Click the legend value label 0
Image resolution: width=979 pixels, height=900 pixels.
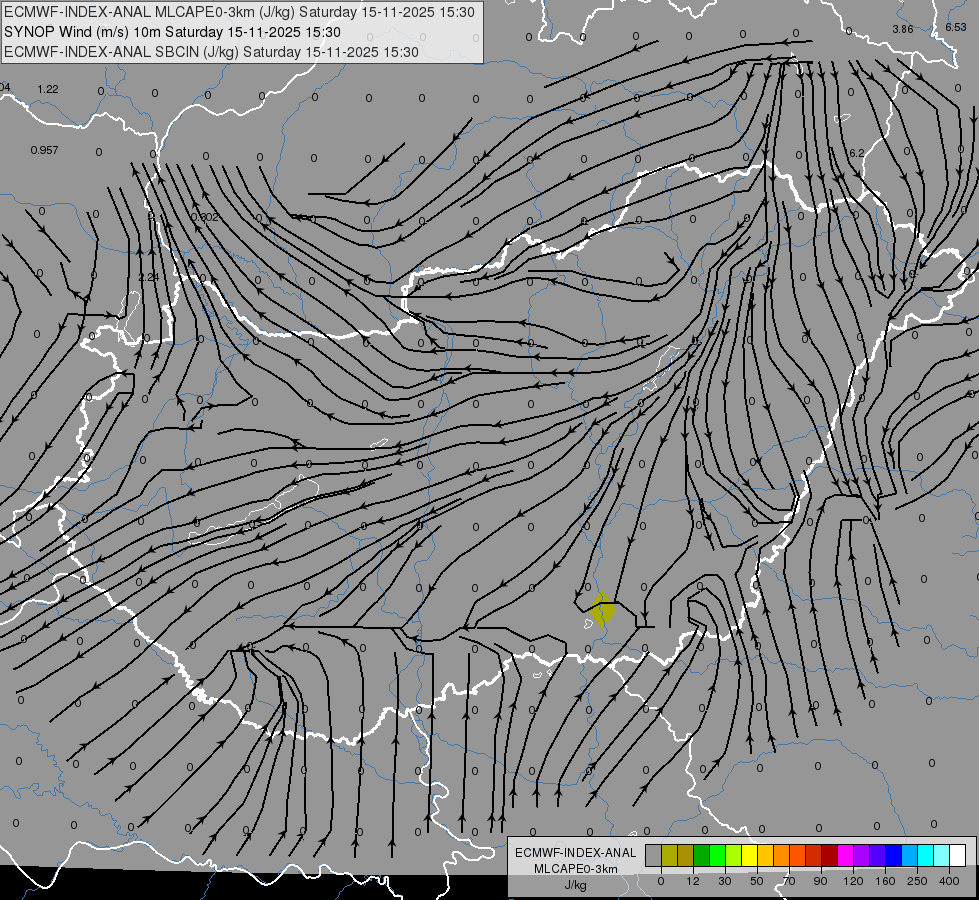click(661, 881)
